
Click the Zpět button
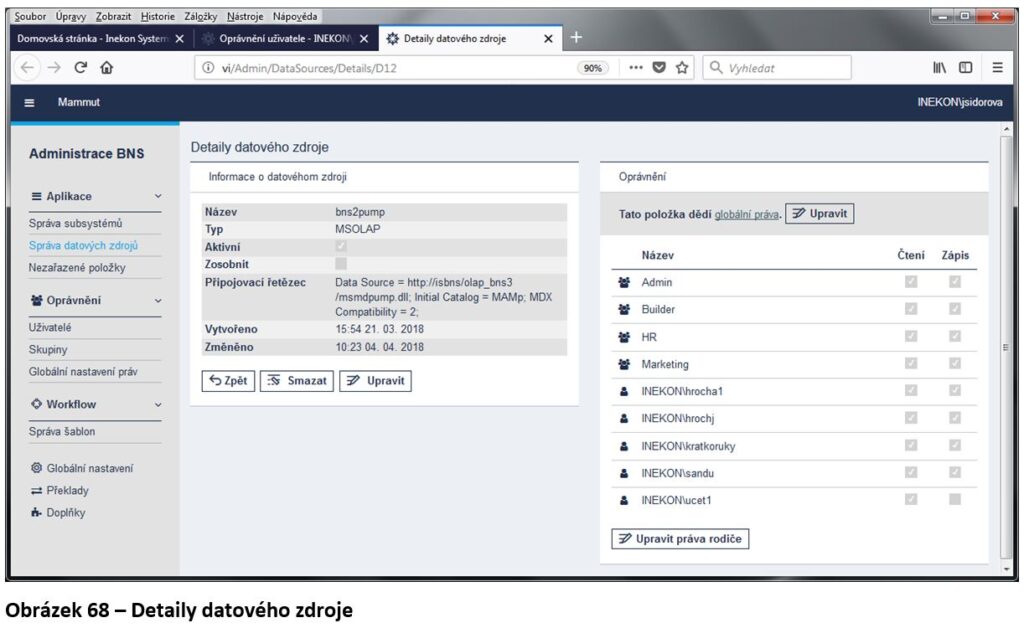[x=229, y=381]
